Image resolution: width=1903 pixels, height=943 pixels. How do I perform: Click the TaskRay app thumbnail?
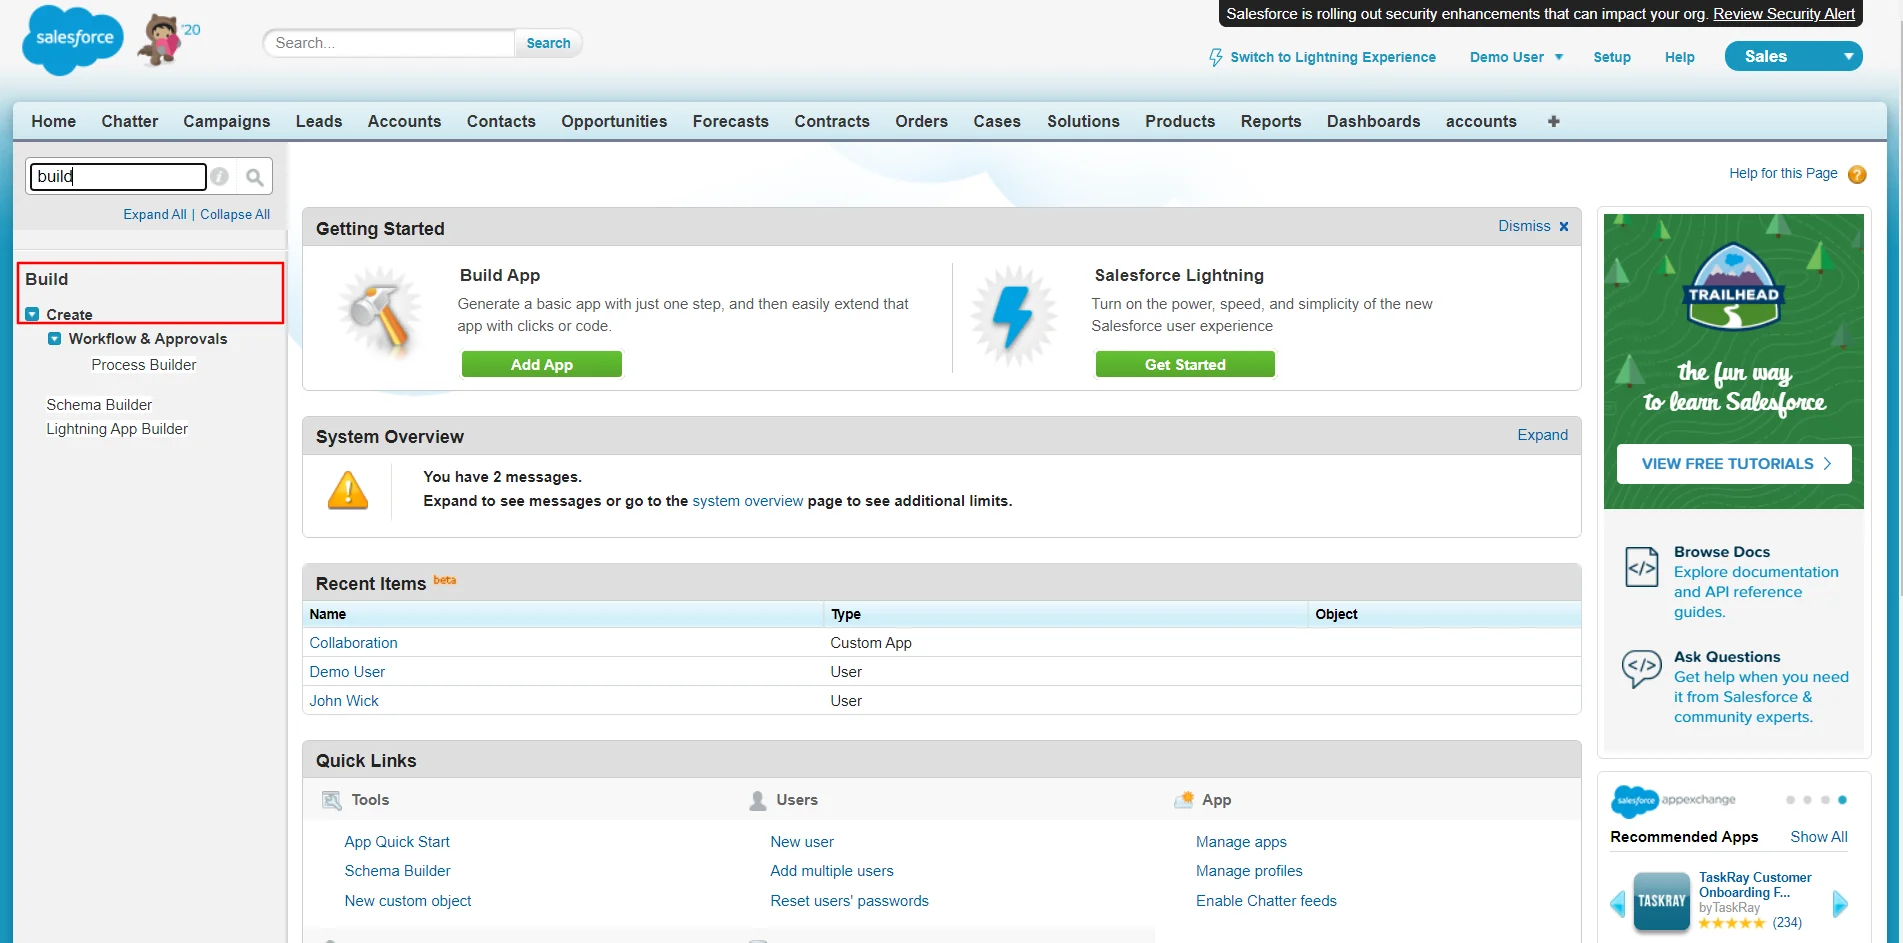[1661, 901]
